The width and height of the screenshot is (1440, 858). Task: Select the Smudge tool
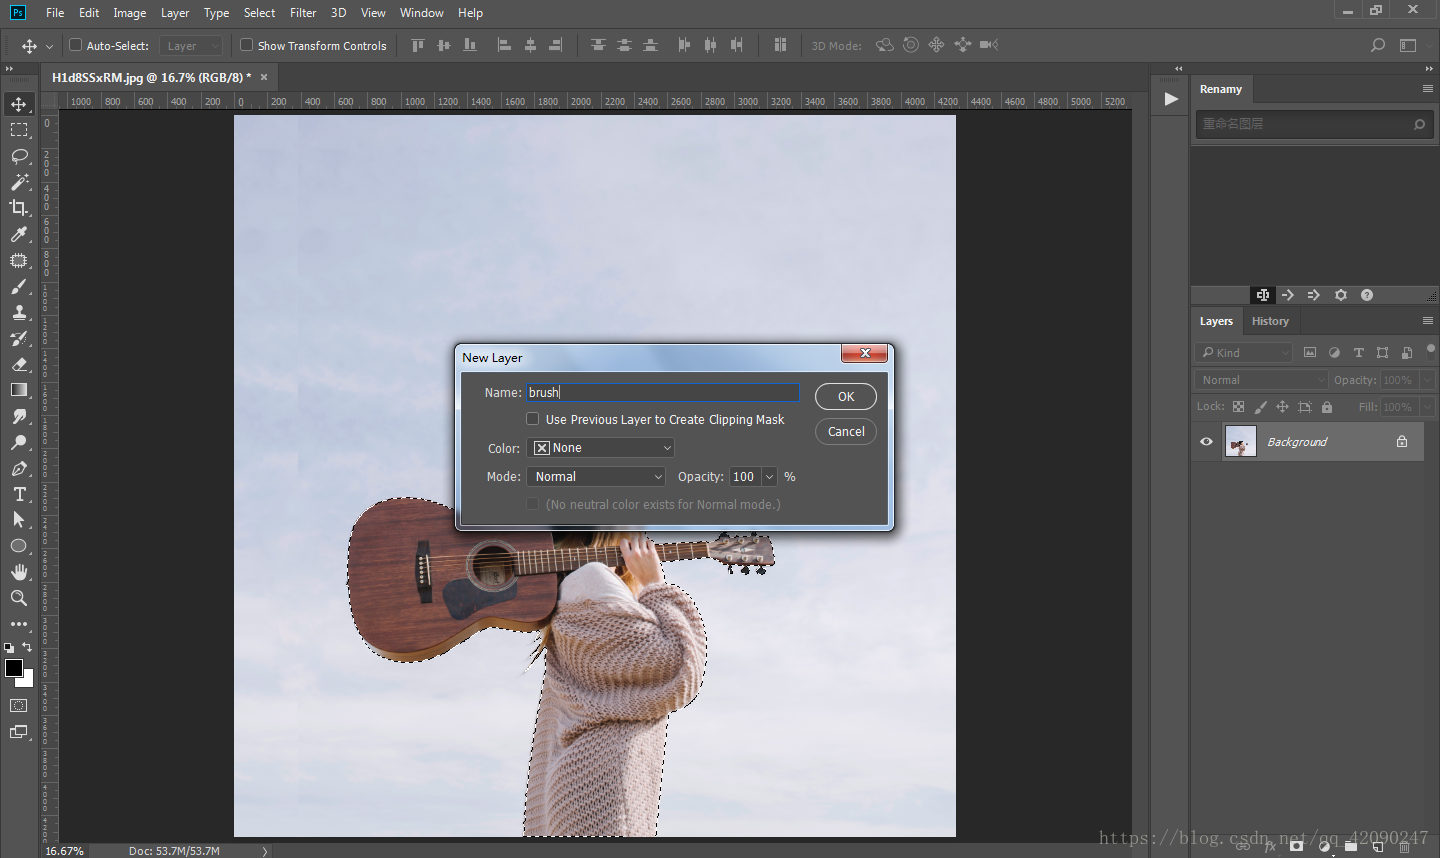(x=19, y=416)
